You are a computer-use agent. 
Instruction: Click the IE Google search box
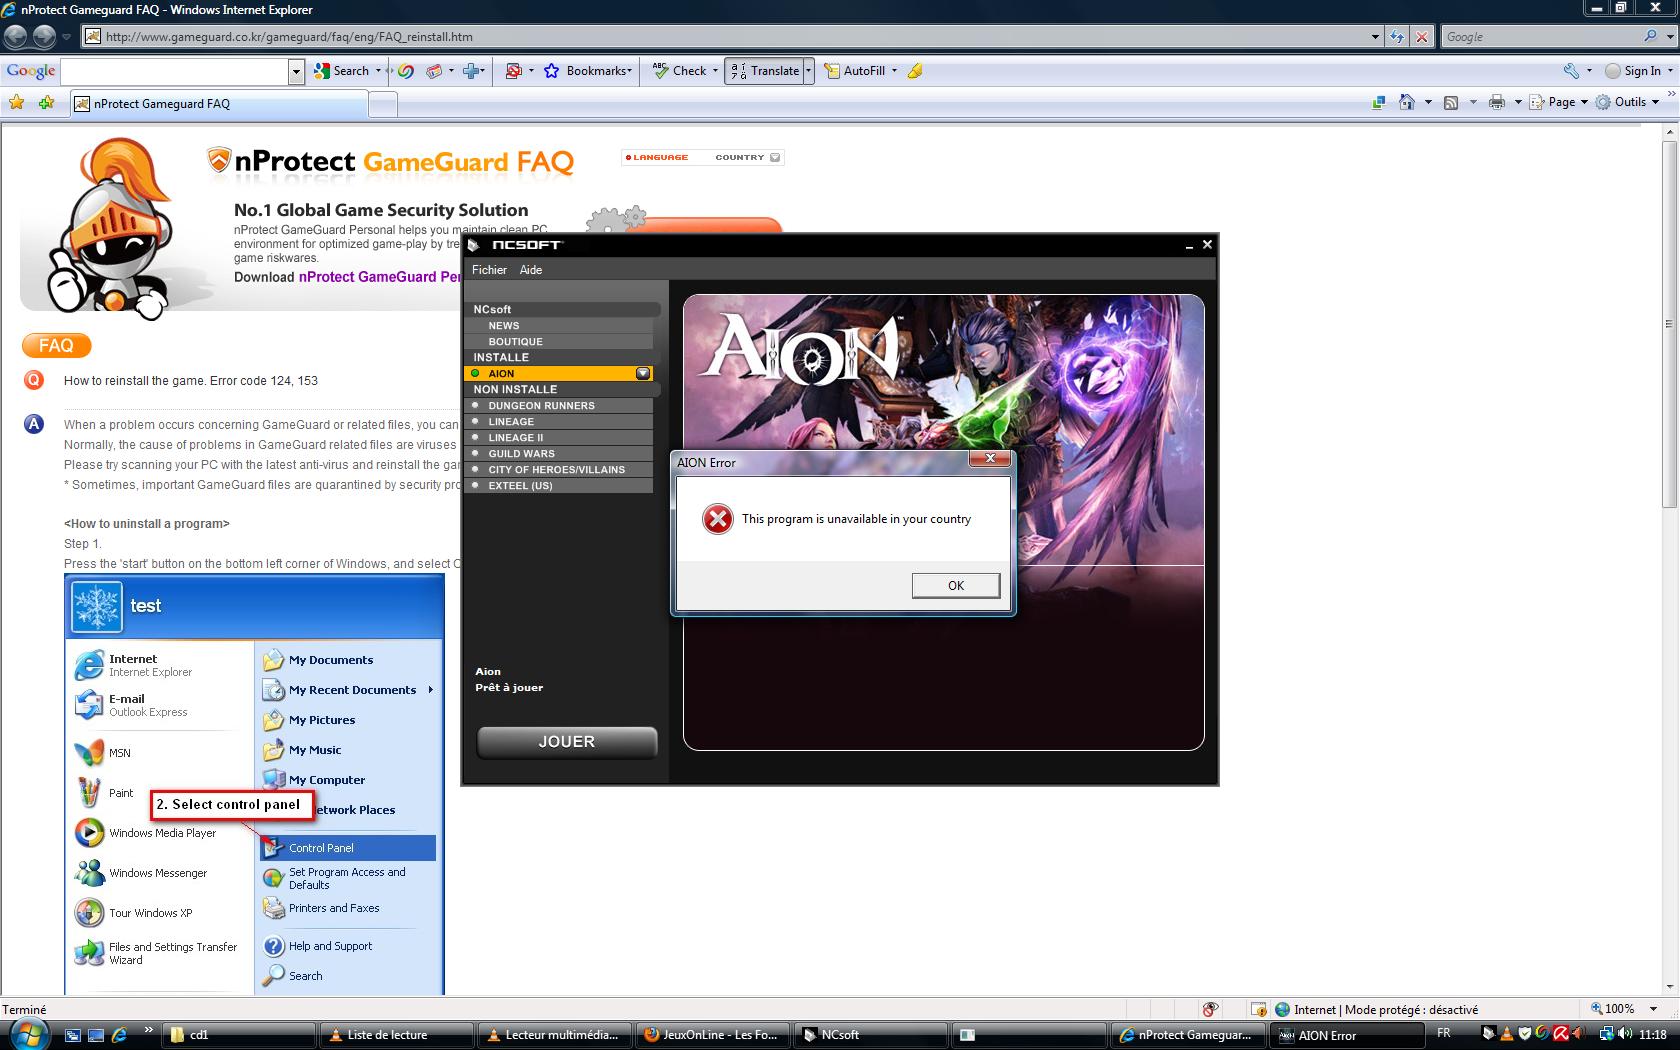[1541, 37]
